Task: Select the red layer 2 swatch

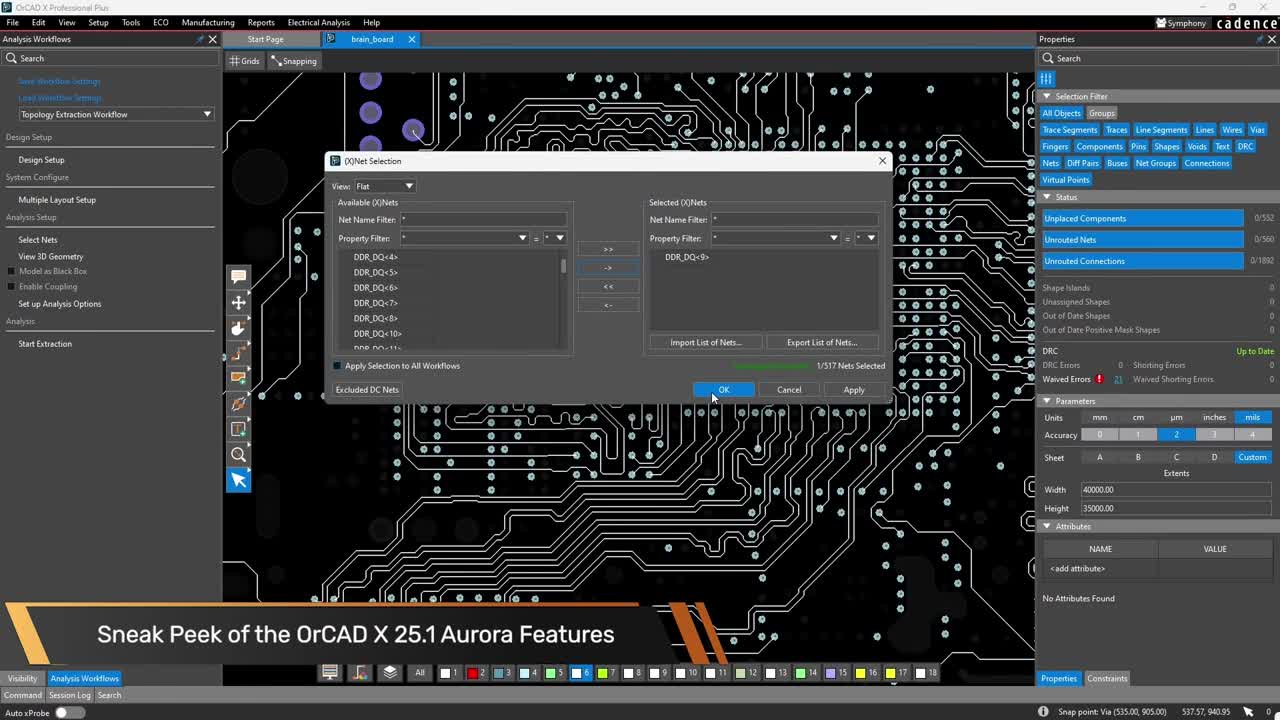Action: 473,673
